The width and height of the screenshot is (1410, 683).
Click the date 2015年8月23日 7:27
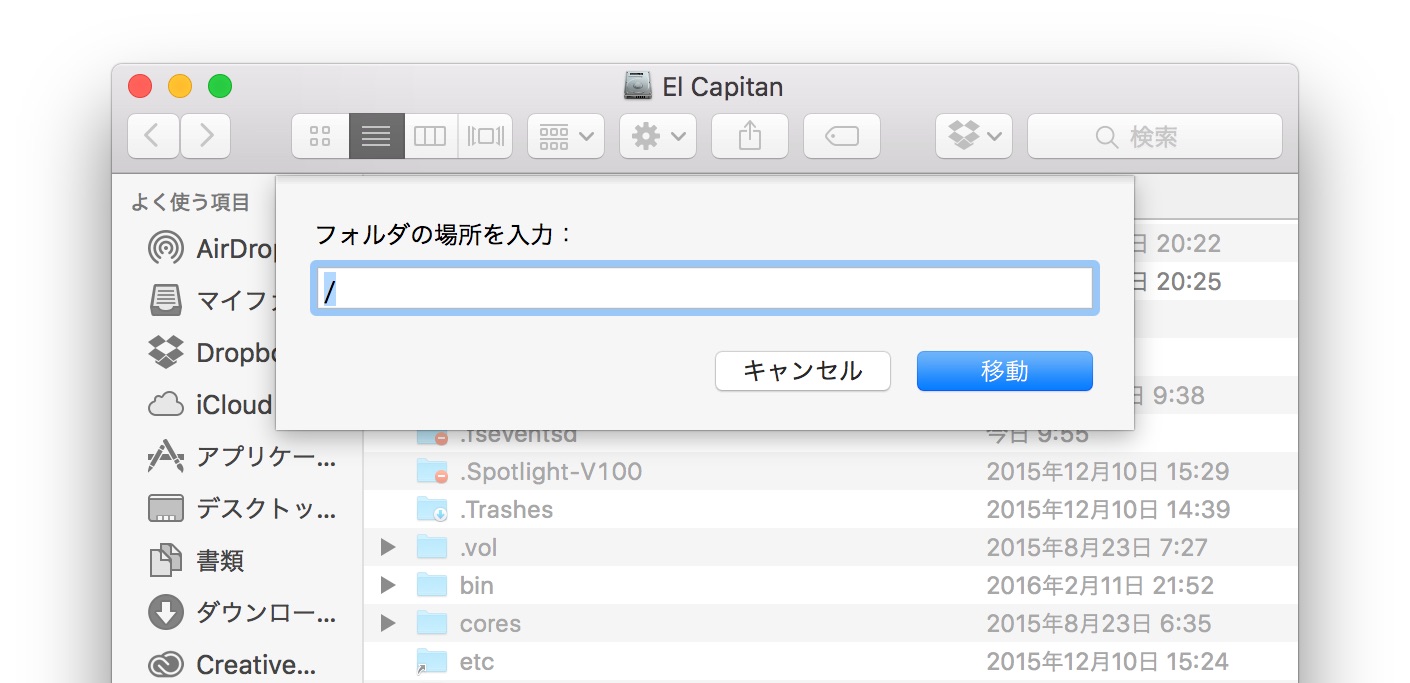click(x=1097, y=548)
